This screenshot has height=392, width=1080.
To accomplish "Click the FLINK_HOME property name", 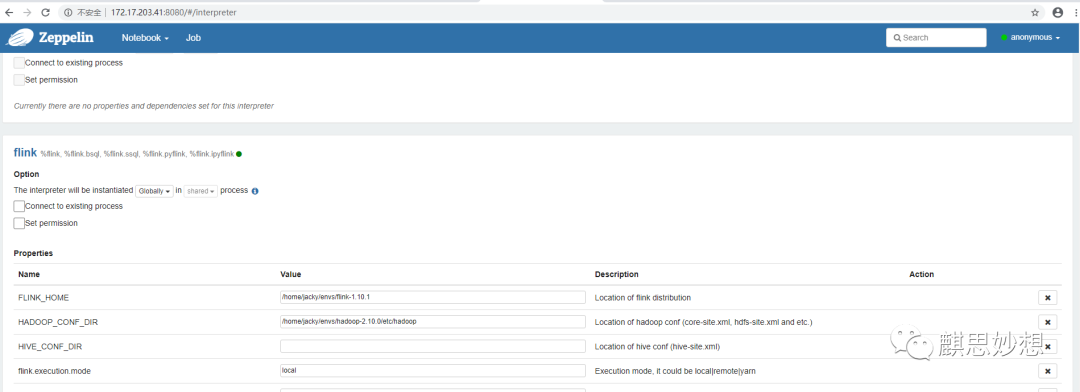I will [43, 298].
